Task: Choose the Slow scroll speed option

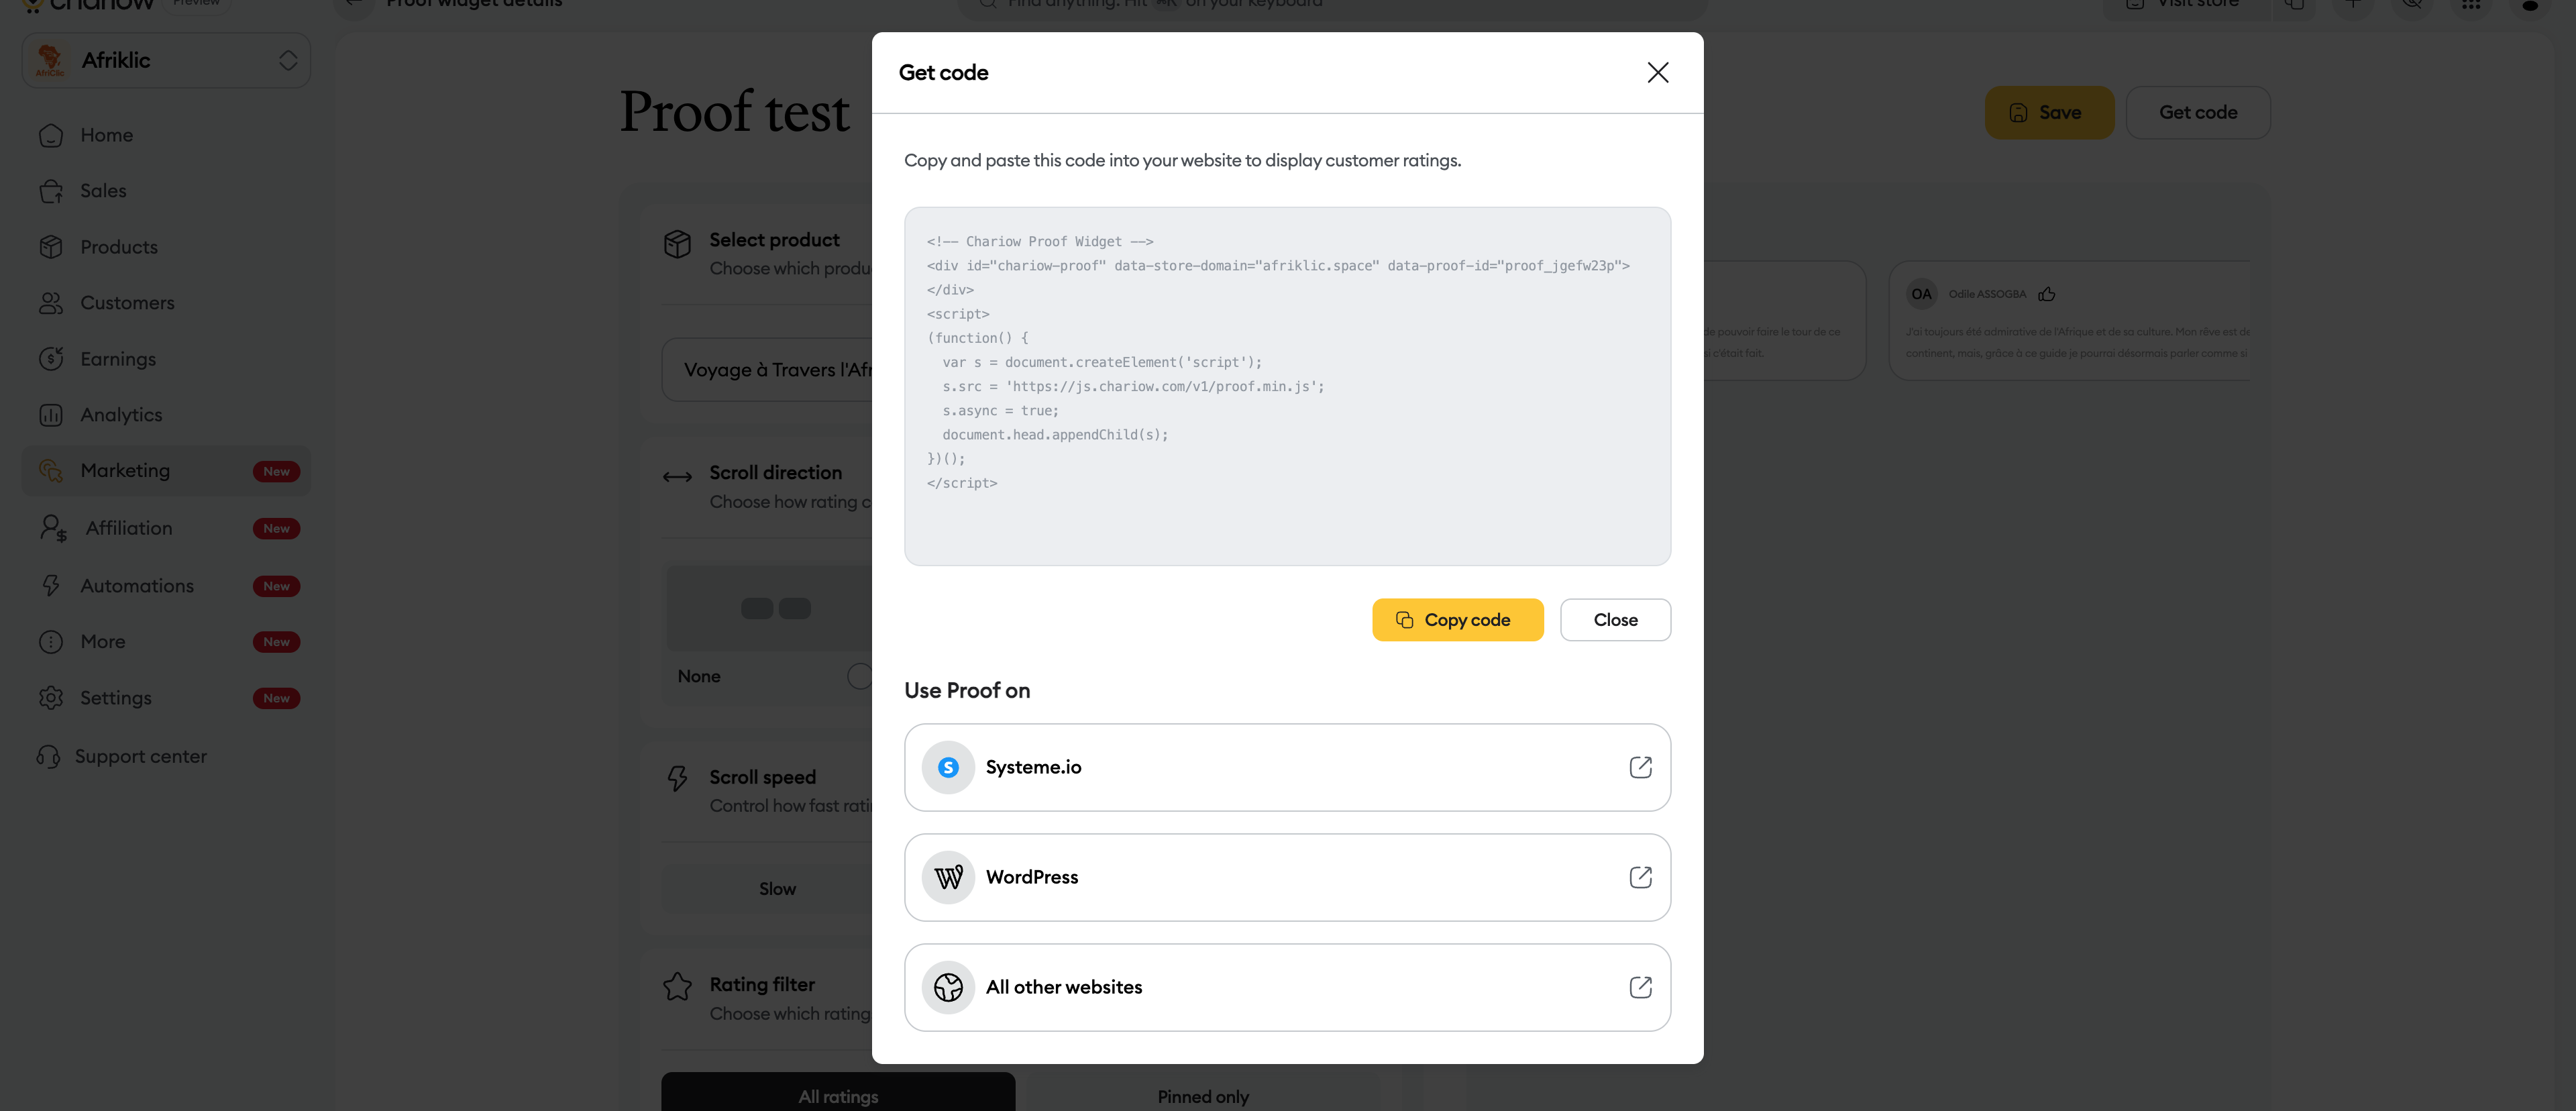Action: 777,889
